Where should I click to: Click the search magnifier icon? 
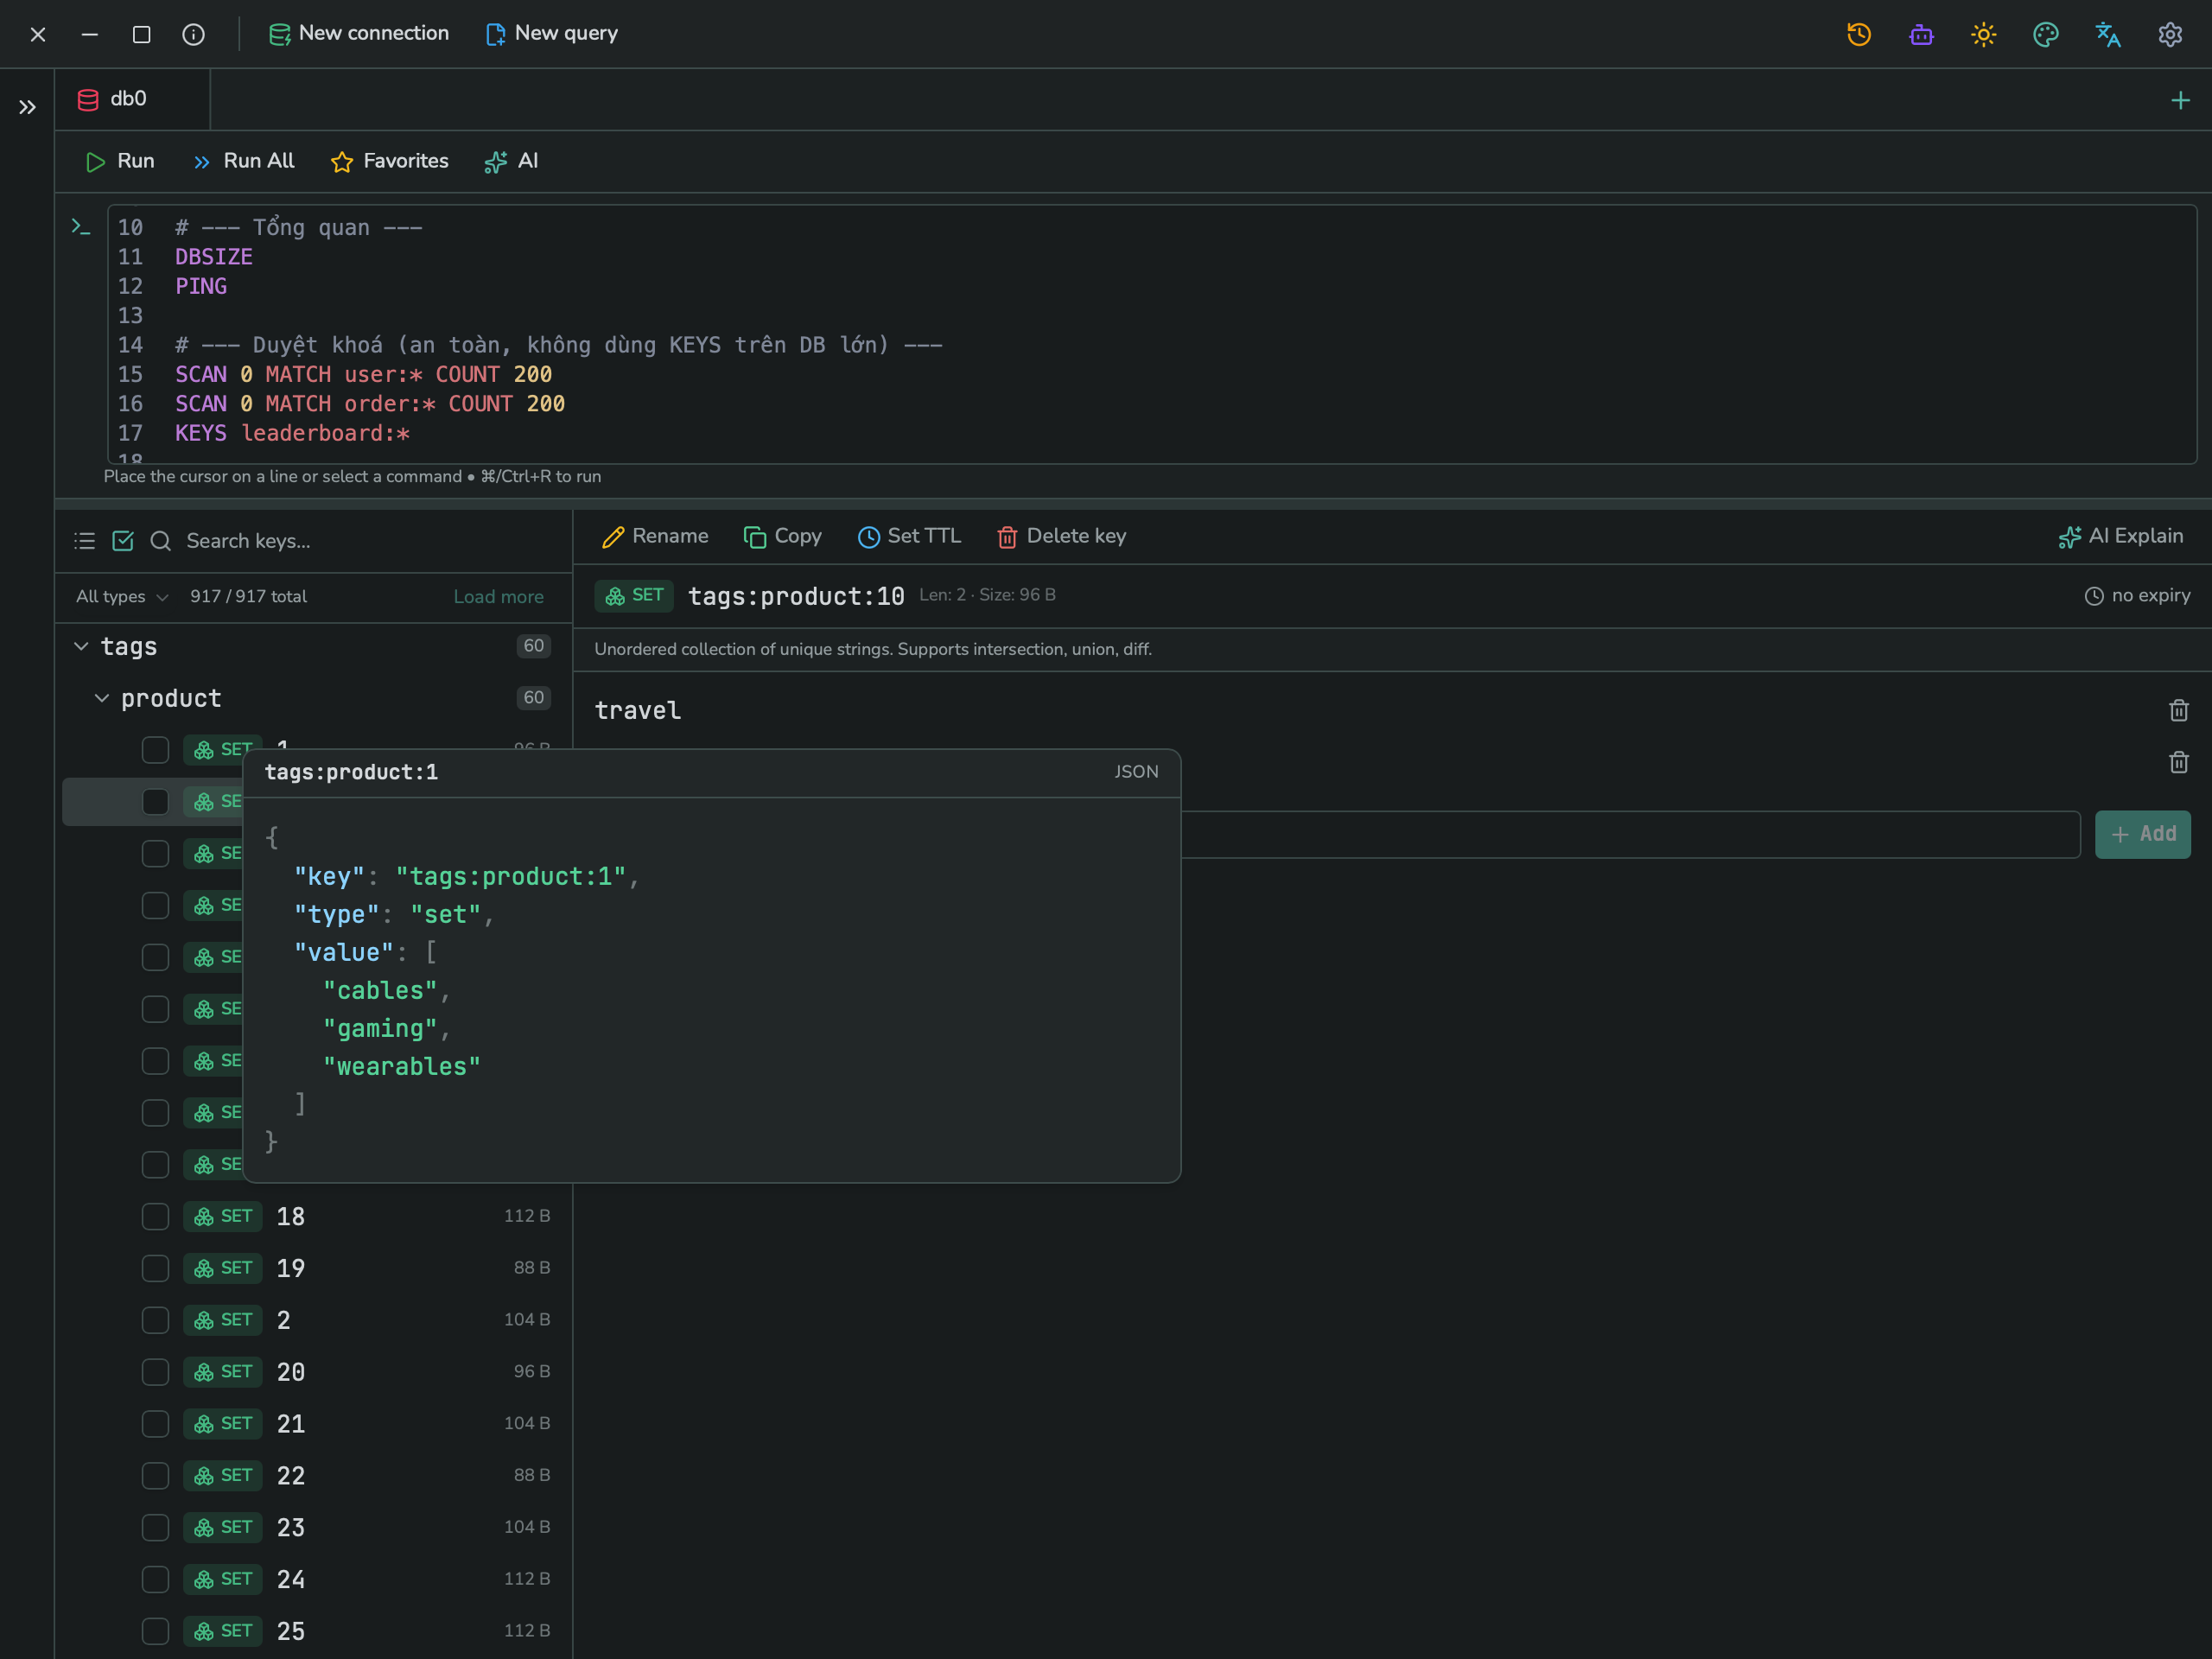pyautogui.click(x=161, y=541)
